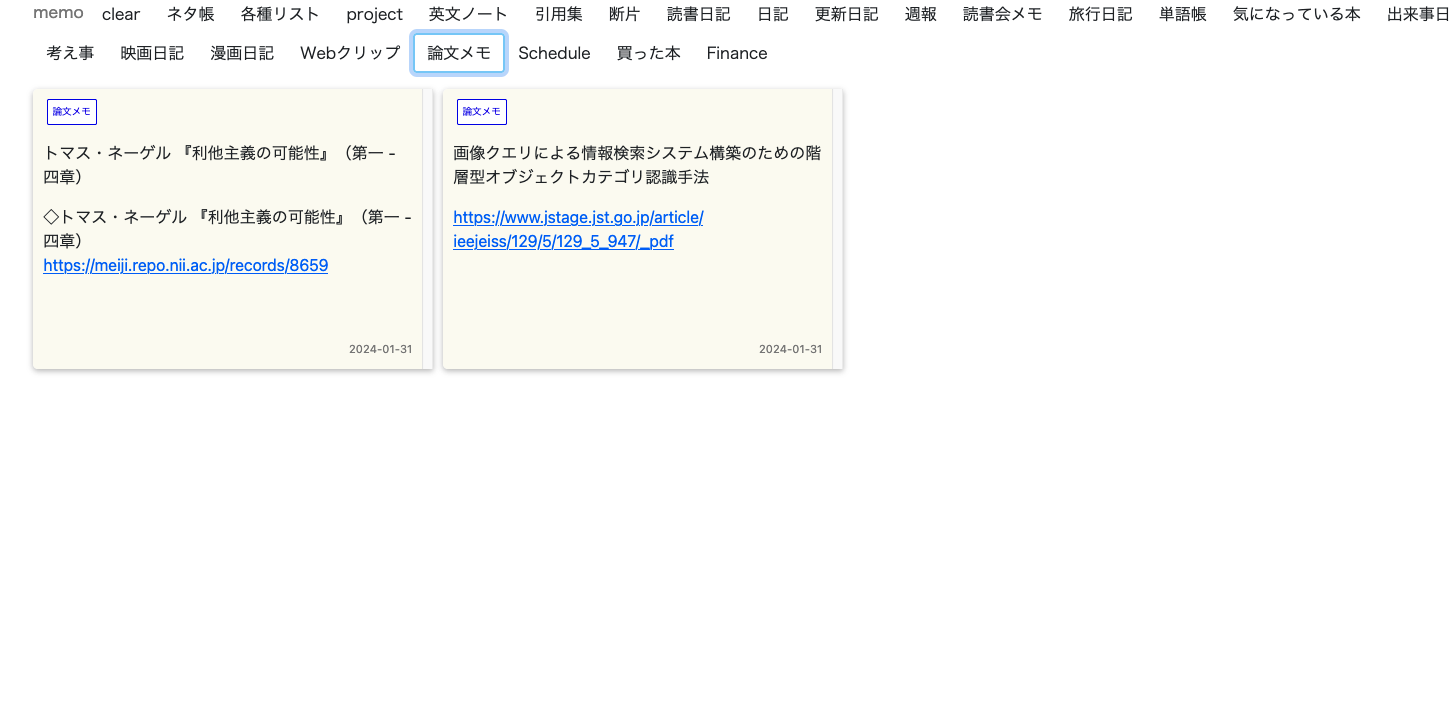
Task: Open the 各種リスト category
Action: [x=278, y=14]
